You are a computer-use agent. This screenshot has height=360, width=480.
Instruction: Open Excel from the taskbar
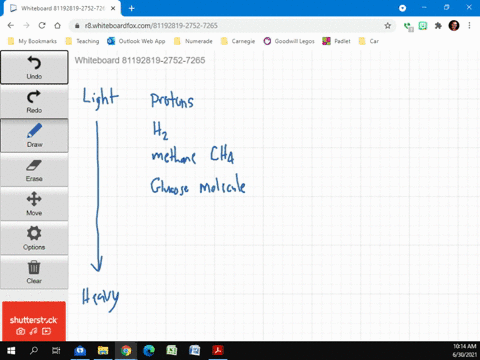click(x=172, y=350)
